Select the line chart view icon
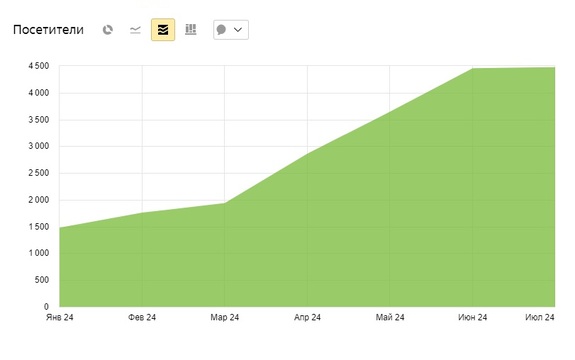 click(135, 30)
